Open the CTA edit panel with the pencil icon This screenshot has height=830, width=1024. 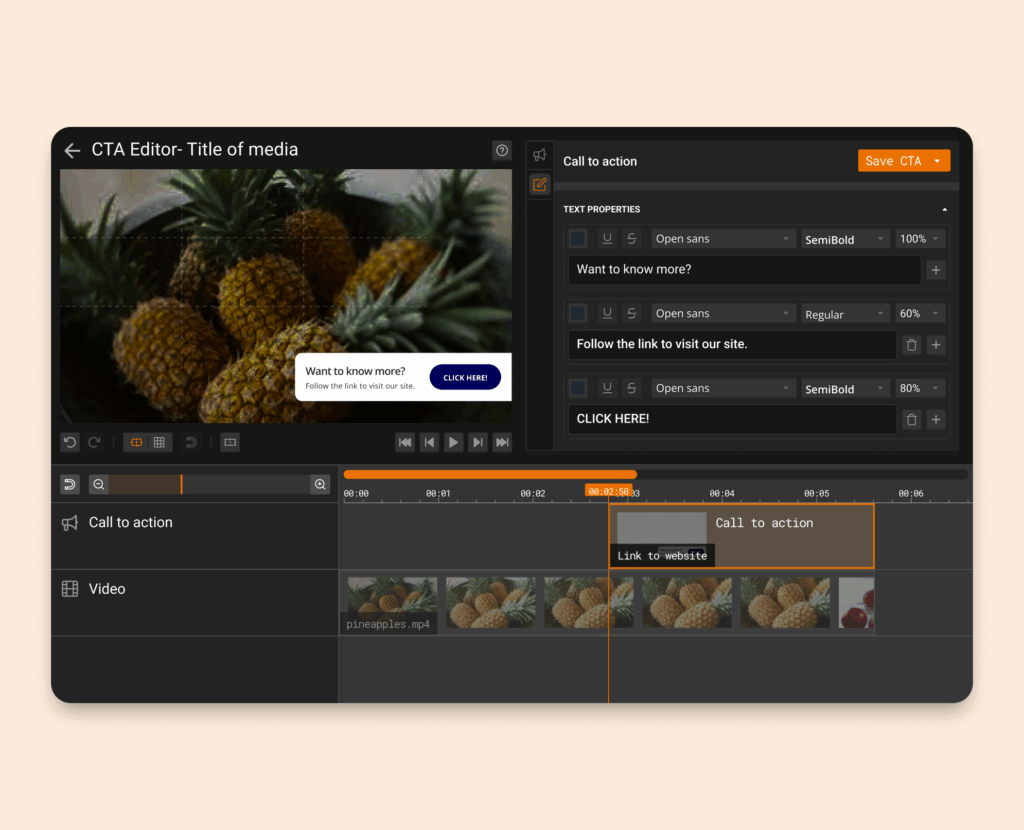(x=540, y=184)
